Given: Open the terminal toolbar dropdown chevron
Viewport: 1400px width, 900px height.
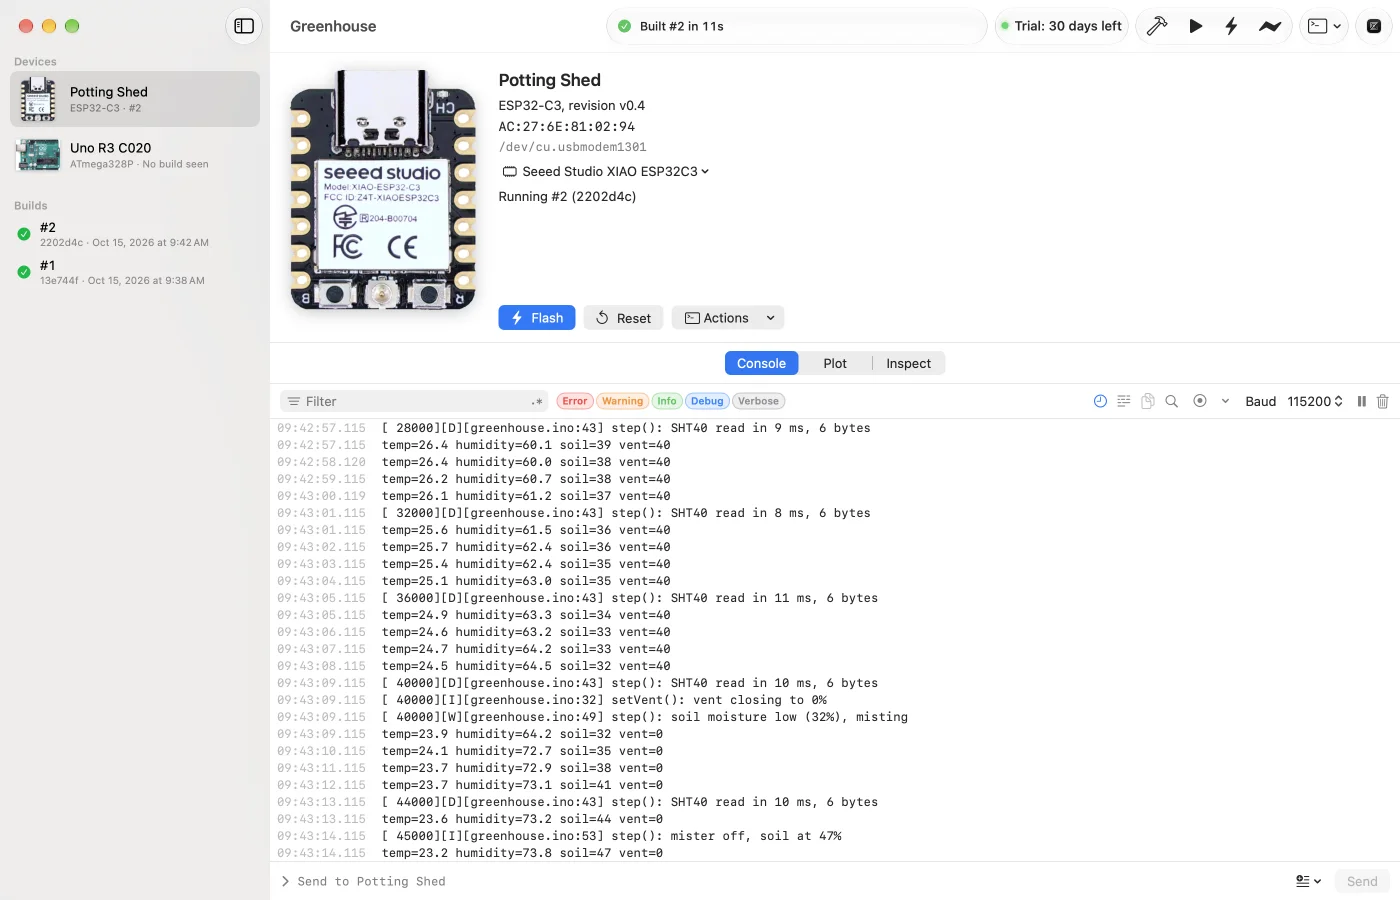Looking at the screenshot, I should (1337, 26).
